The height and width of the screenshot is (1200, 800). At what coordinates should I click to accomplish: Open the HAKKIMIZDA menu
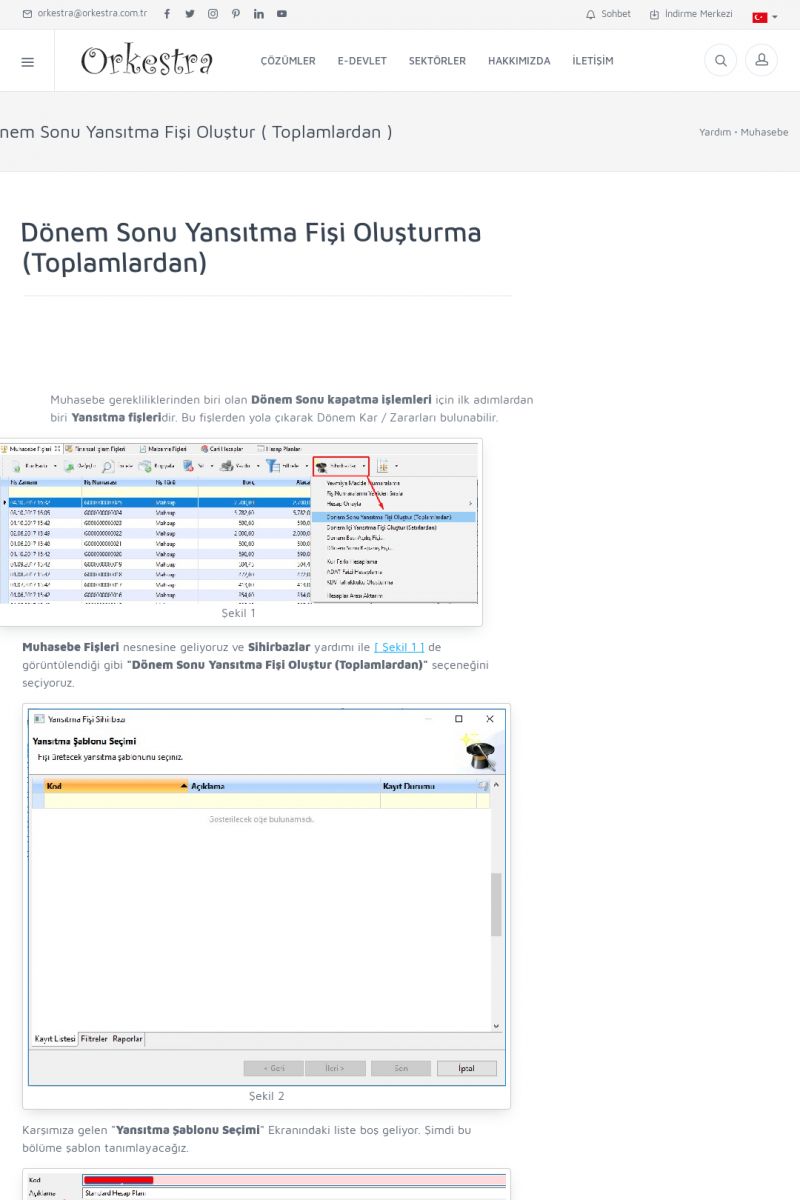519,61
